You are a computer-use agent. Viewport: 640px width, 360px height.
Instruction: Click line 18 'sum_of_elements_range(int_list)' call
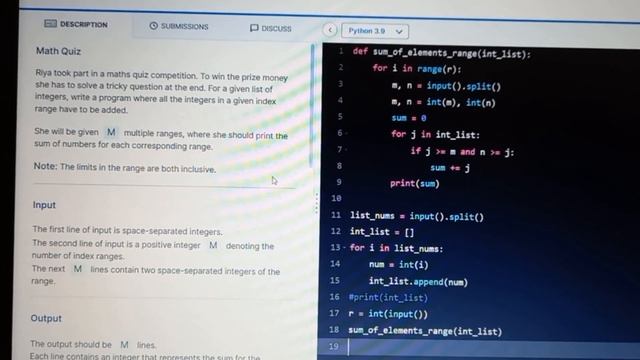425,331
